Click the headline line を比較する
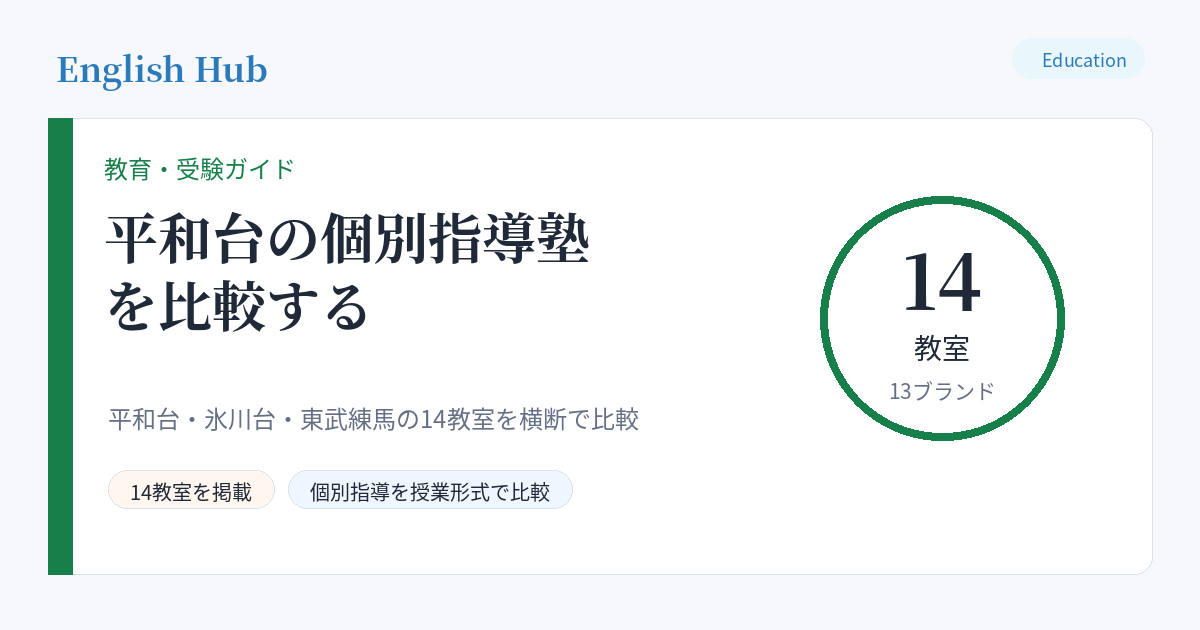 (238, 307)
